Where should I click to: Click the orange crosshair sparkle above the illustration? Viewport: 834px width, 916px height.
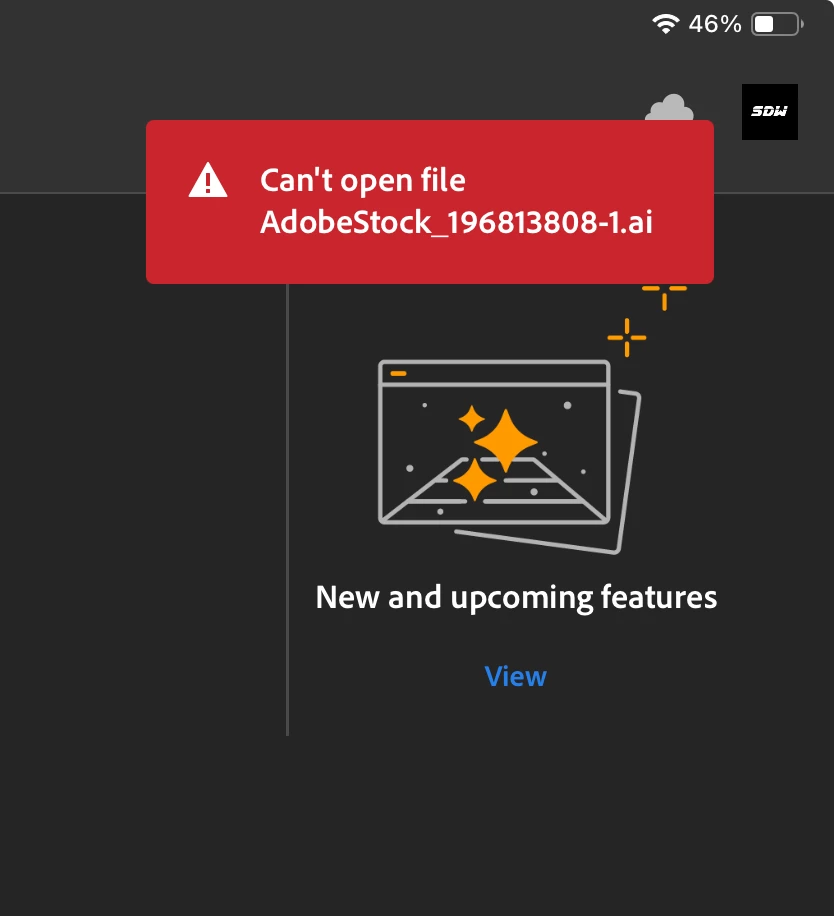click(627, 338)
